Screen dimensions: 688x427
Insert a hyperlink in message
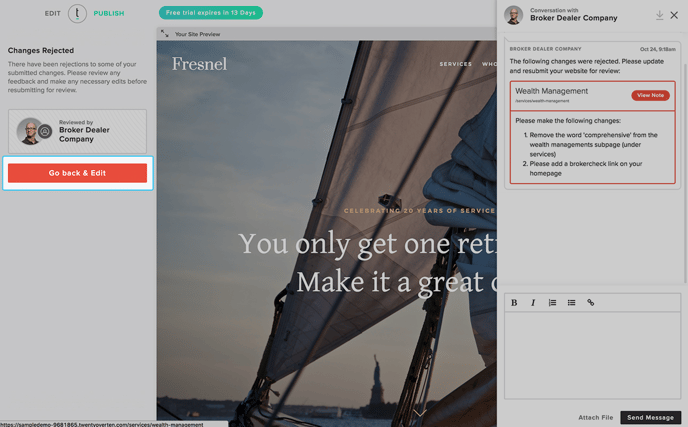(x=591, y=302)
